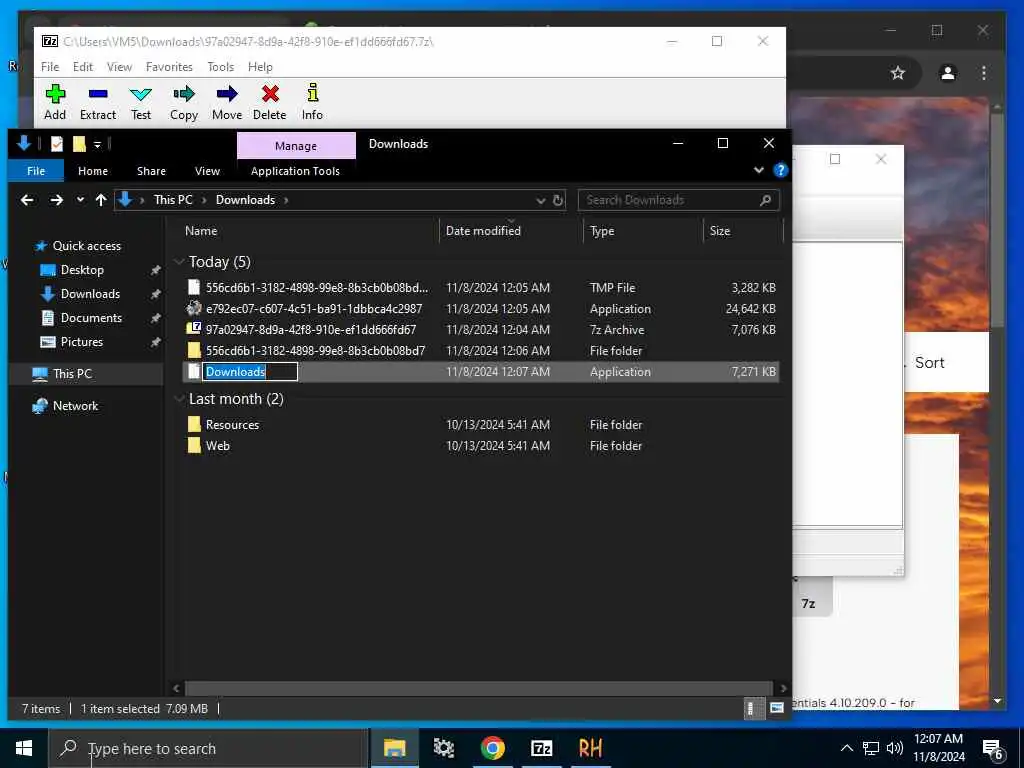1024x768 pixels.
Task: Click Downloads in the address breadcrumb
Action: point(246,200)
